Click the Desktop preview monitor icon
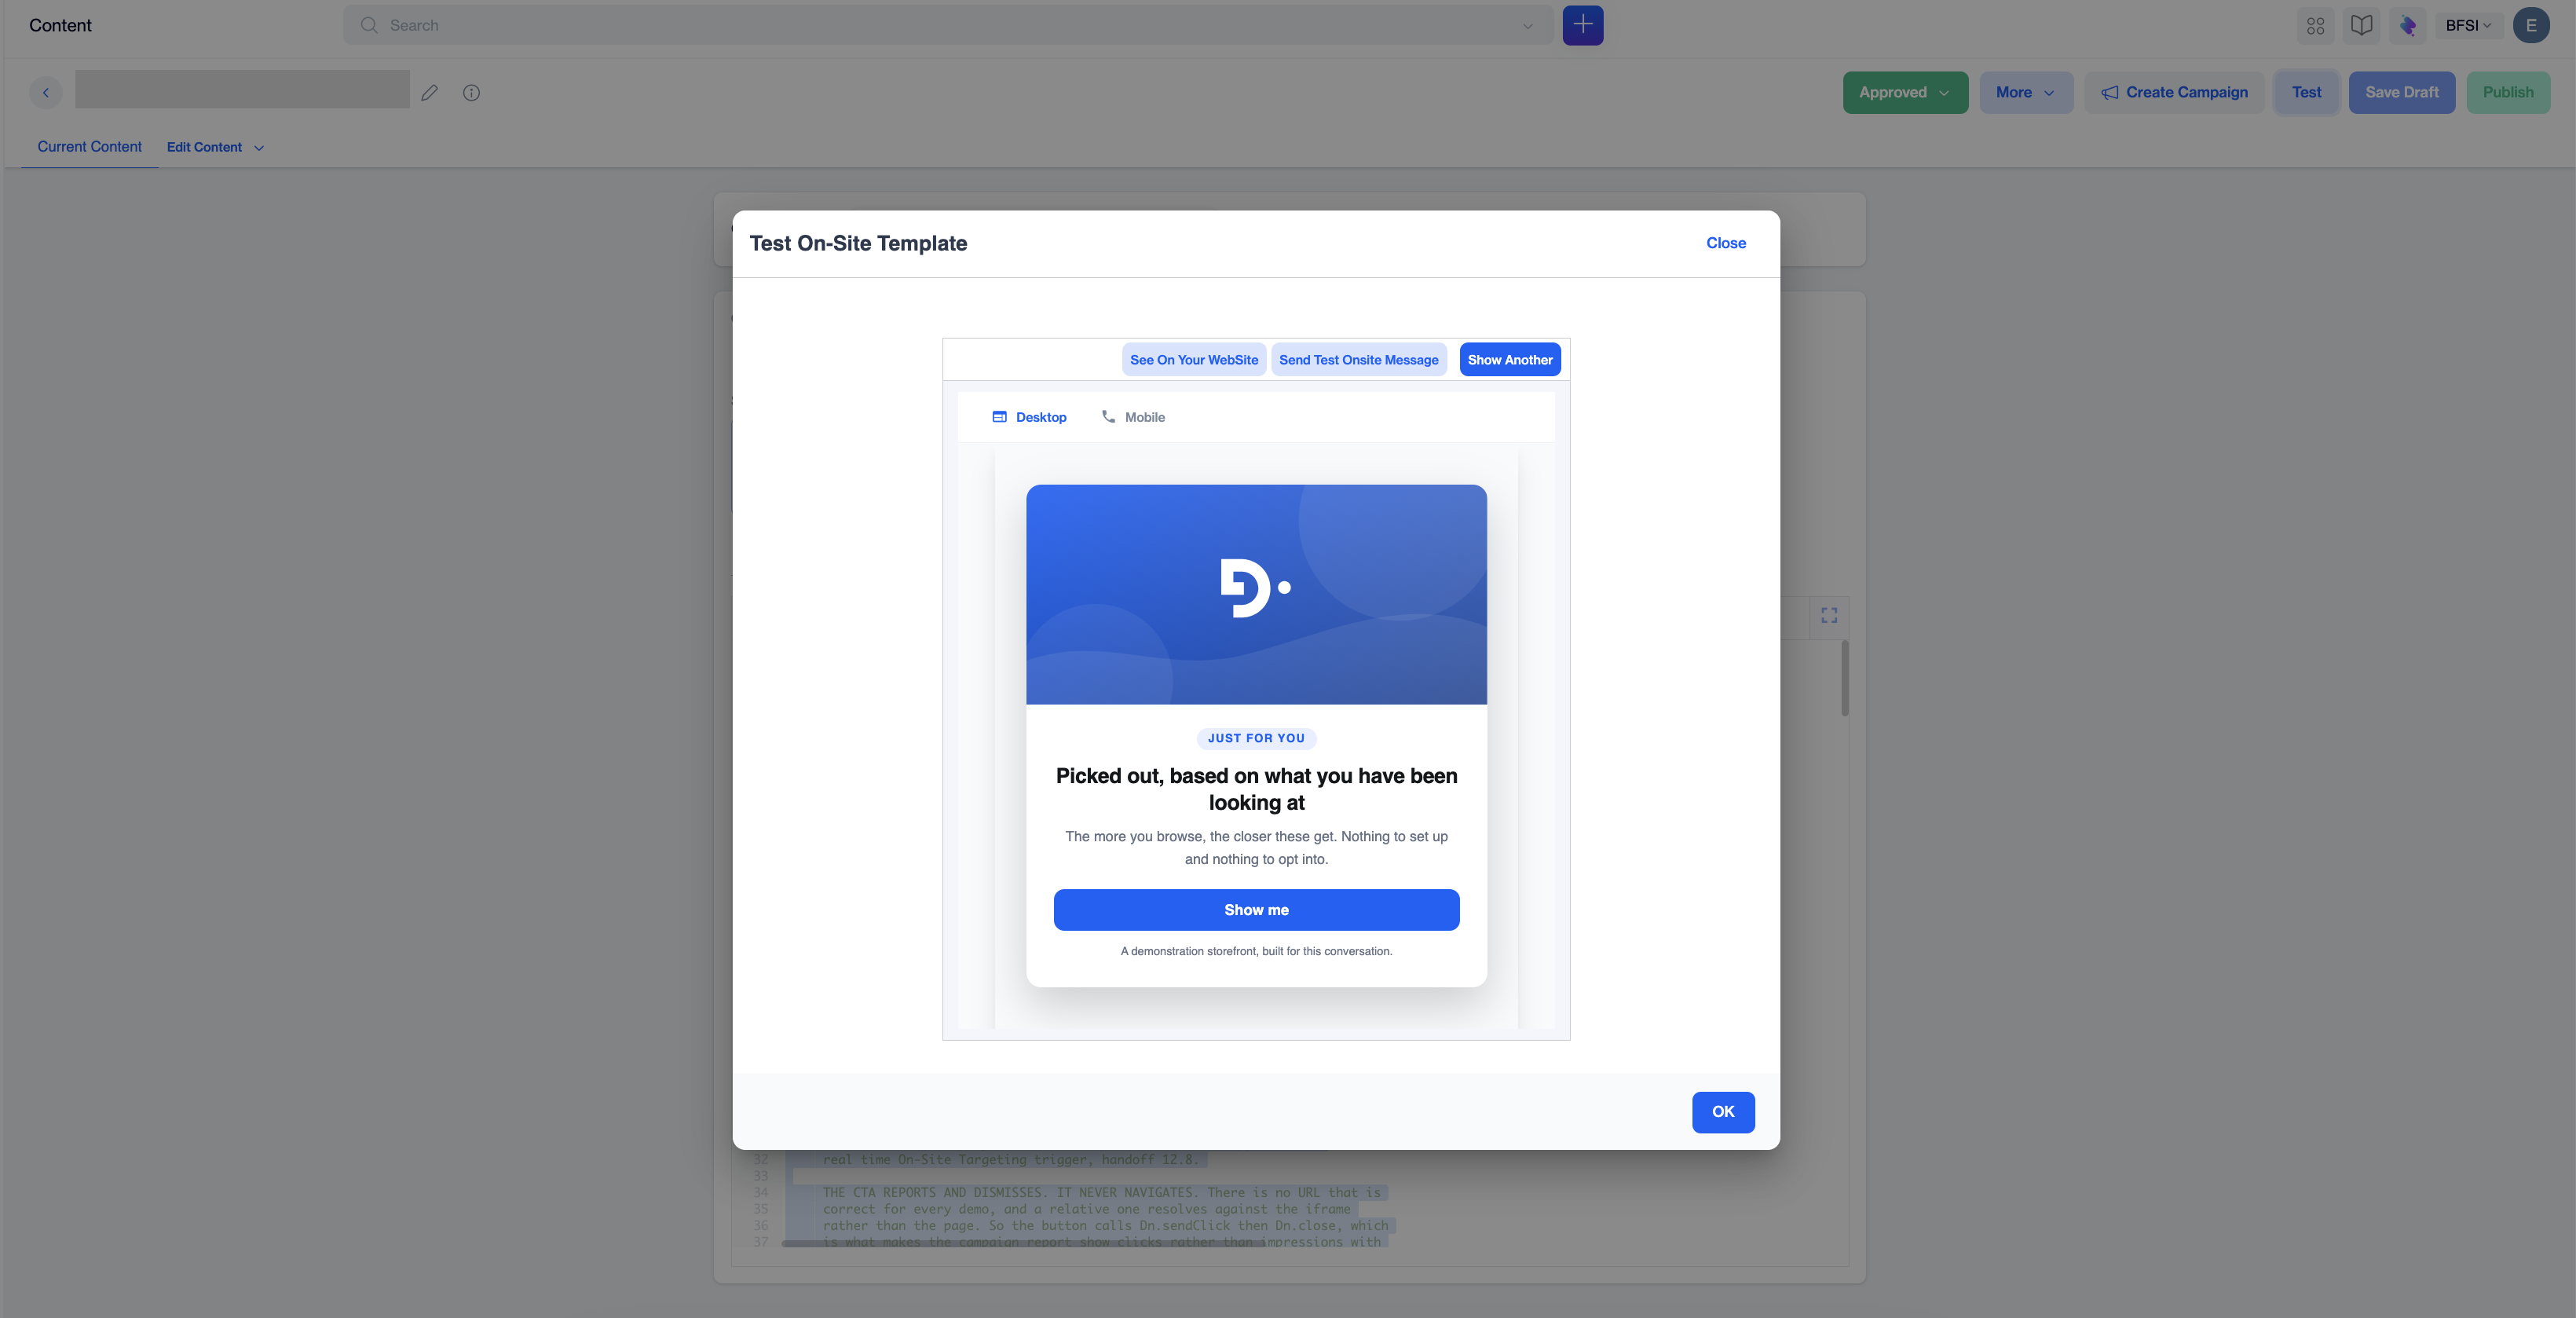The image size is (2576, 1318). click(999, 417)
